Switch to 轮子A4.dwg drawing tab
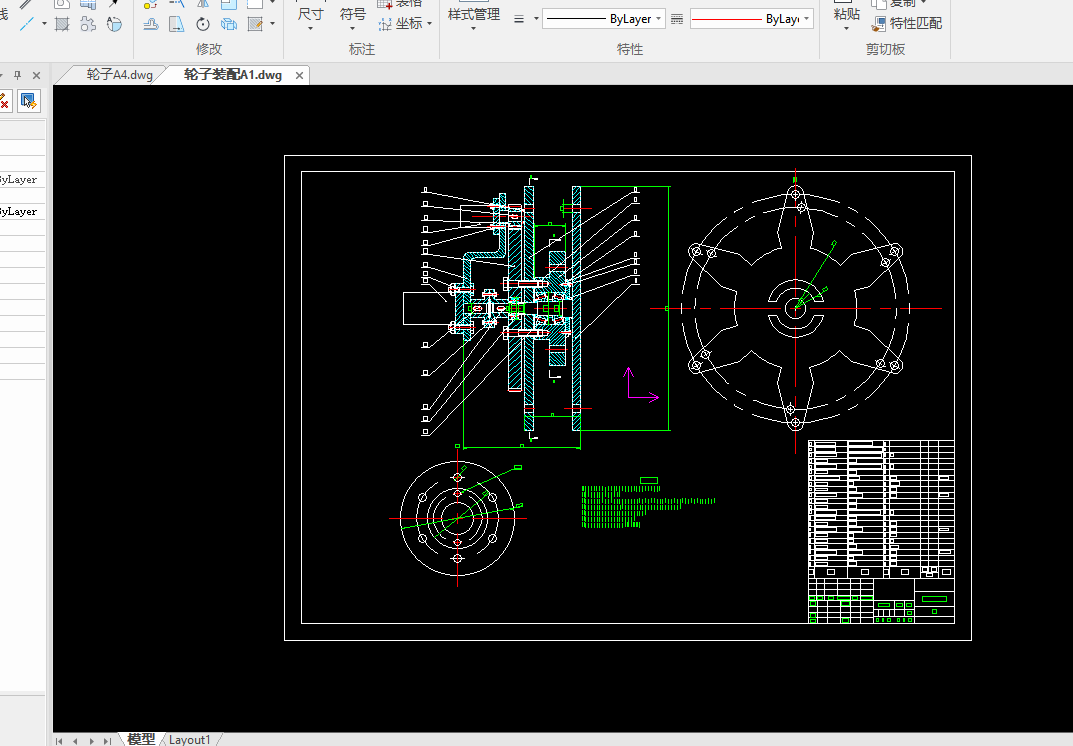The width and height of the screenshot is (1073, 746). pyautogui.click(x=119, y=75)
